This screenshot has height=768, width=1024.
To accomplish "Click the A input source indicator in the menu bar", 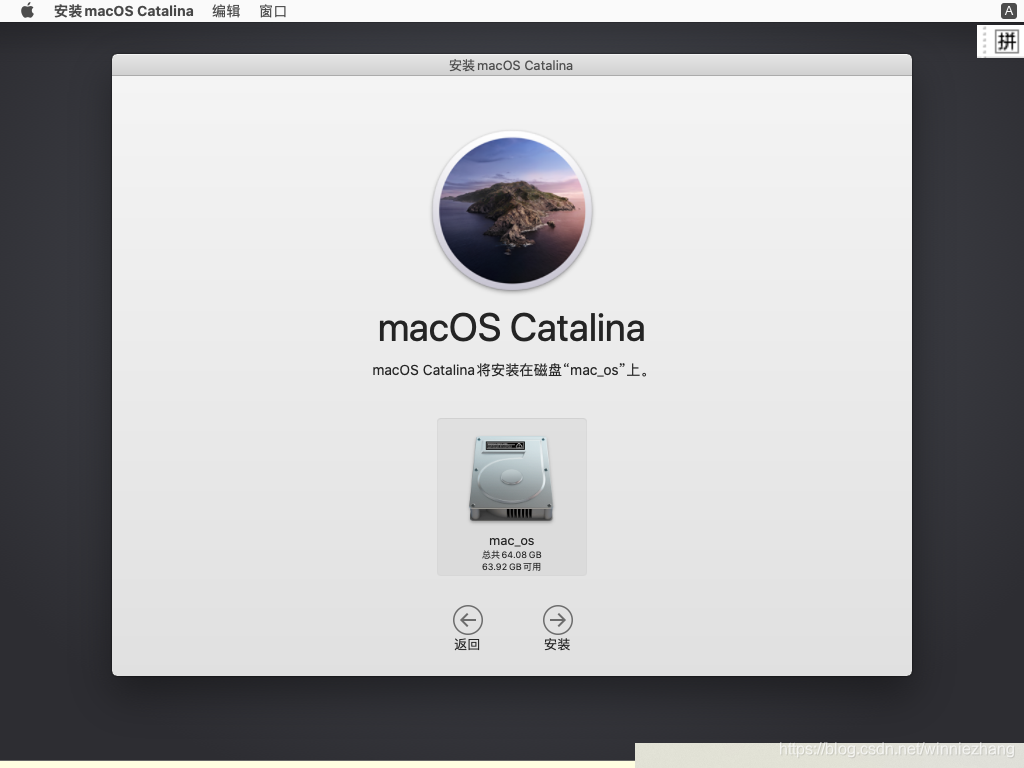I will coord(1008,10).
